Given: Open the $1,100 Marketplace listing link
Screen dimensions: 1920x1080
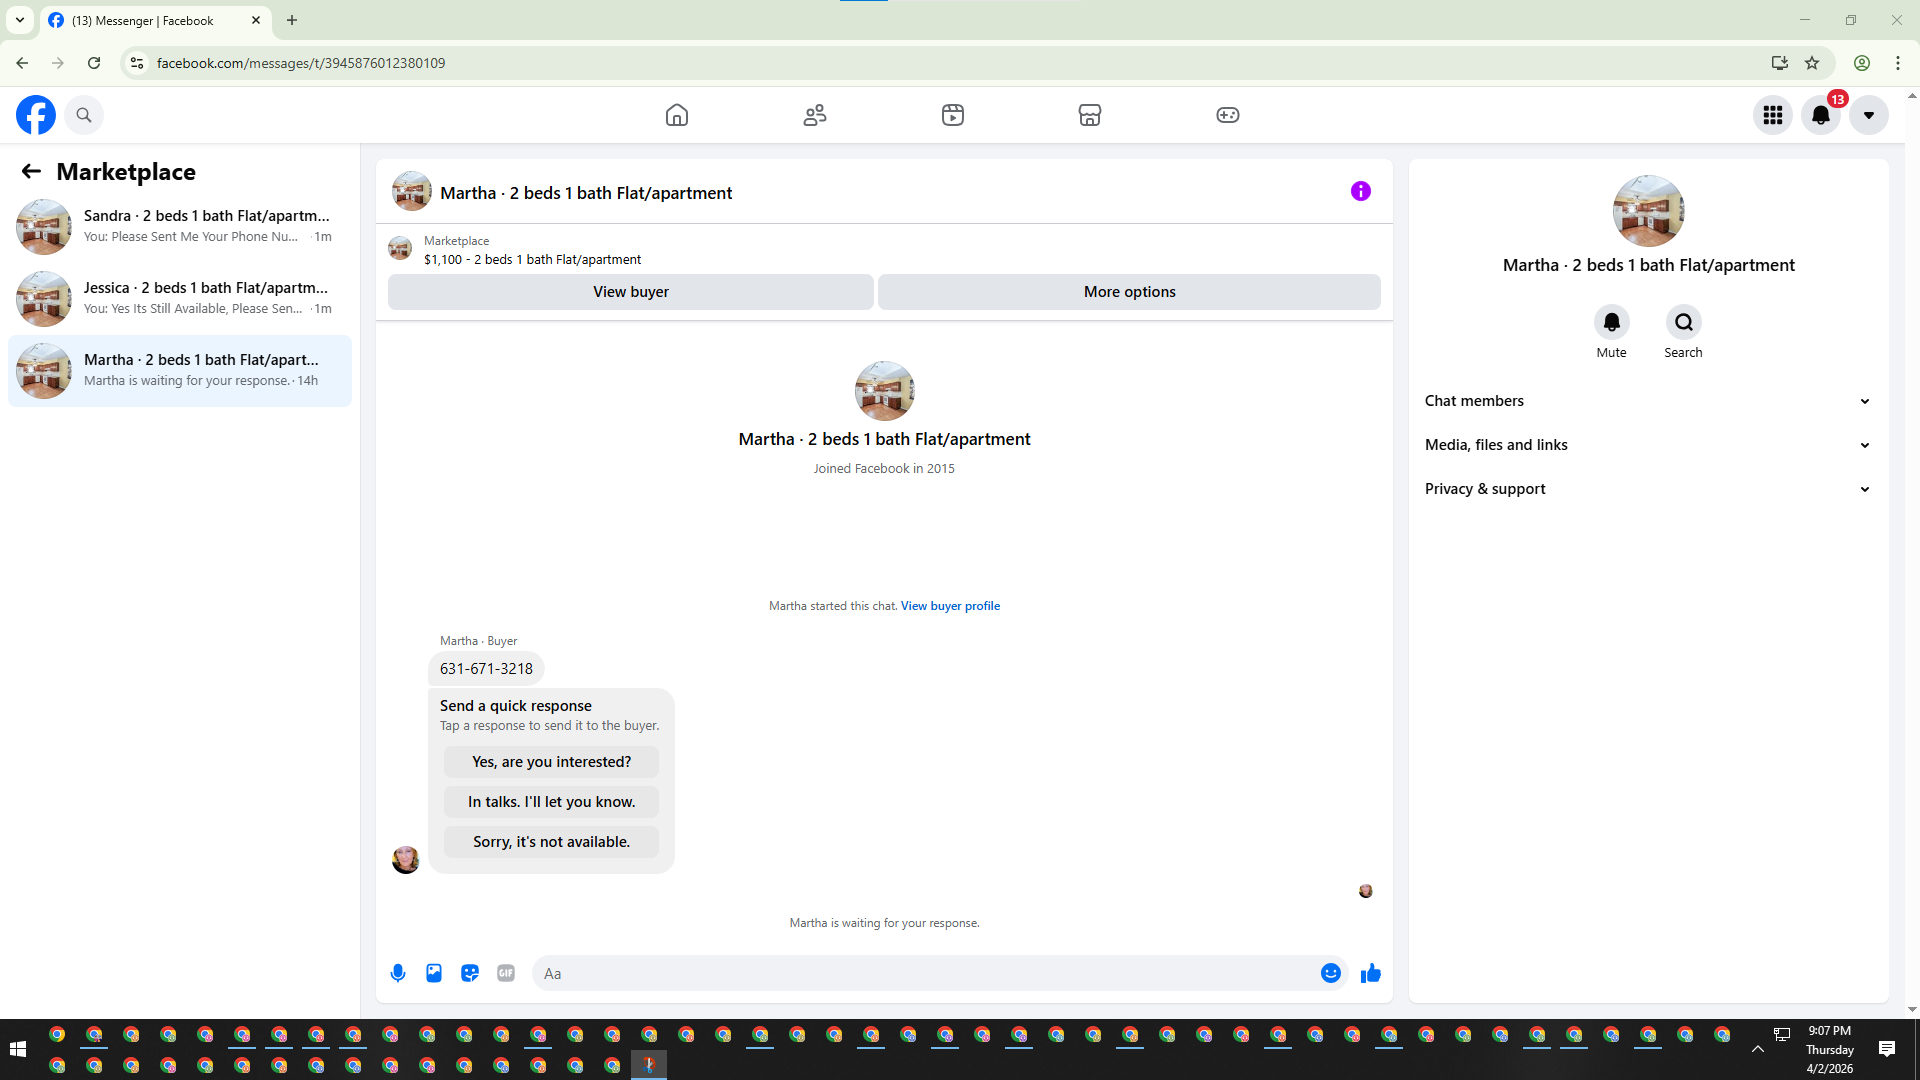Looking at the screenshot, I should pyautogui.click(x=532, y=260).
